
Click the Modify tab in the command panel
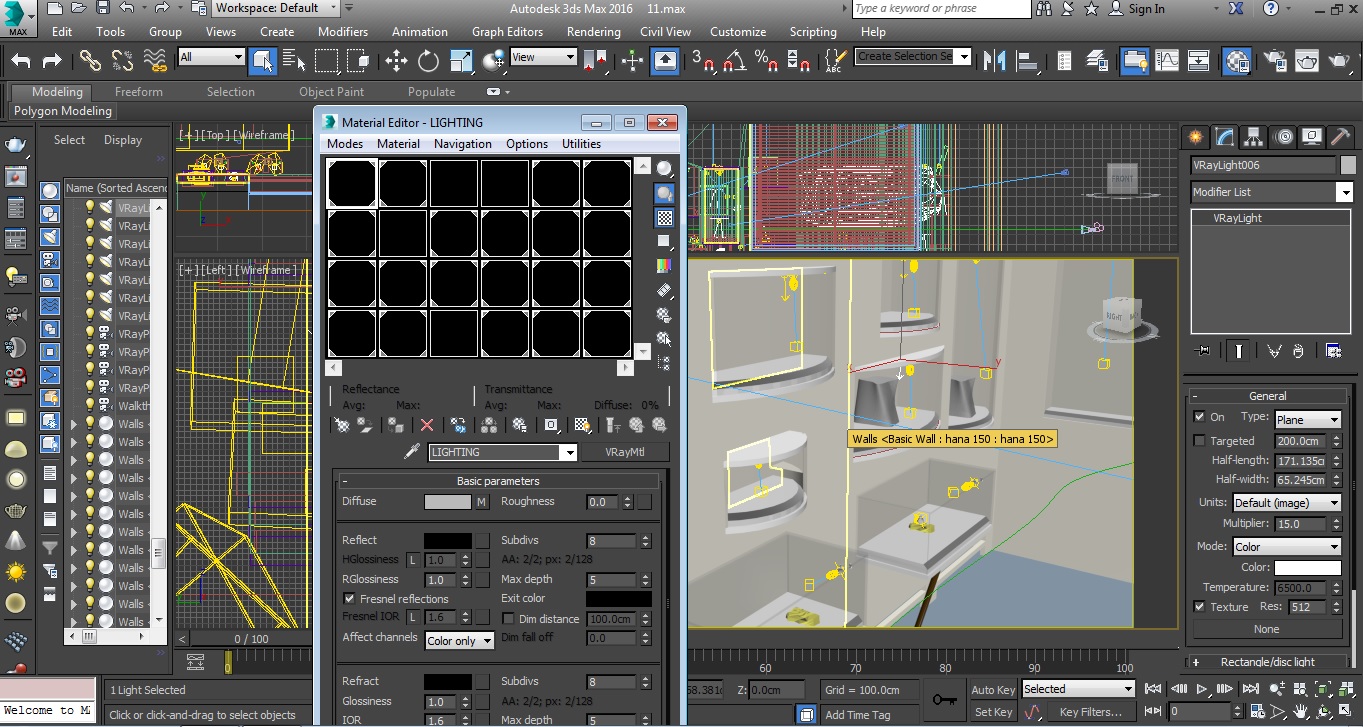coord(1222,137)
